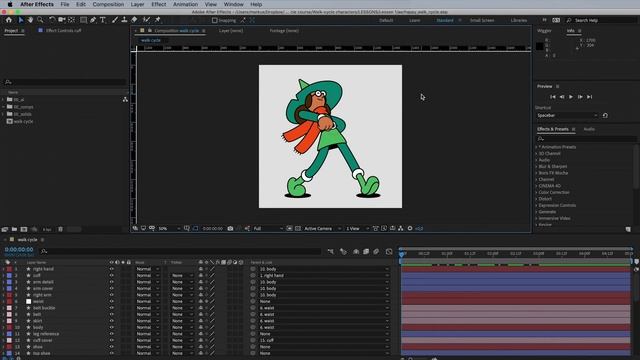Select the Eraser tool

coord(134,20)
